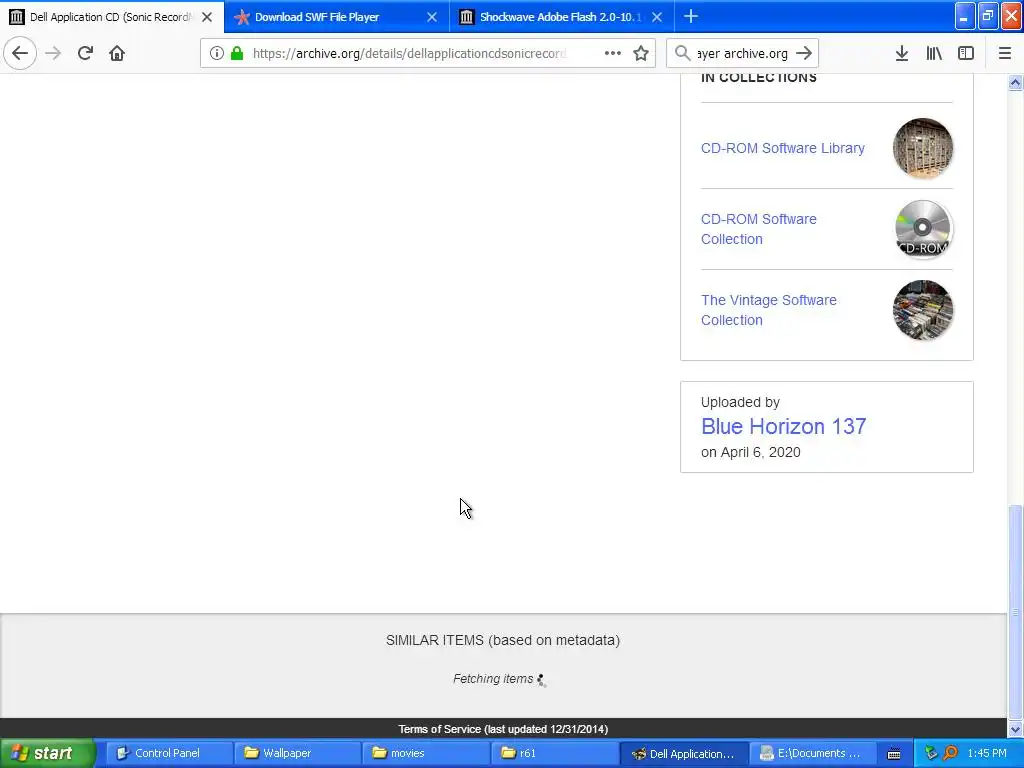Click the archive.org address bar URL

click(409, 54)
